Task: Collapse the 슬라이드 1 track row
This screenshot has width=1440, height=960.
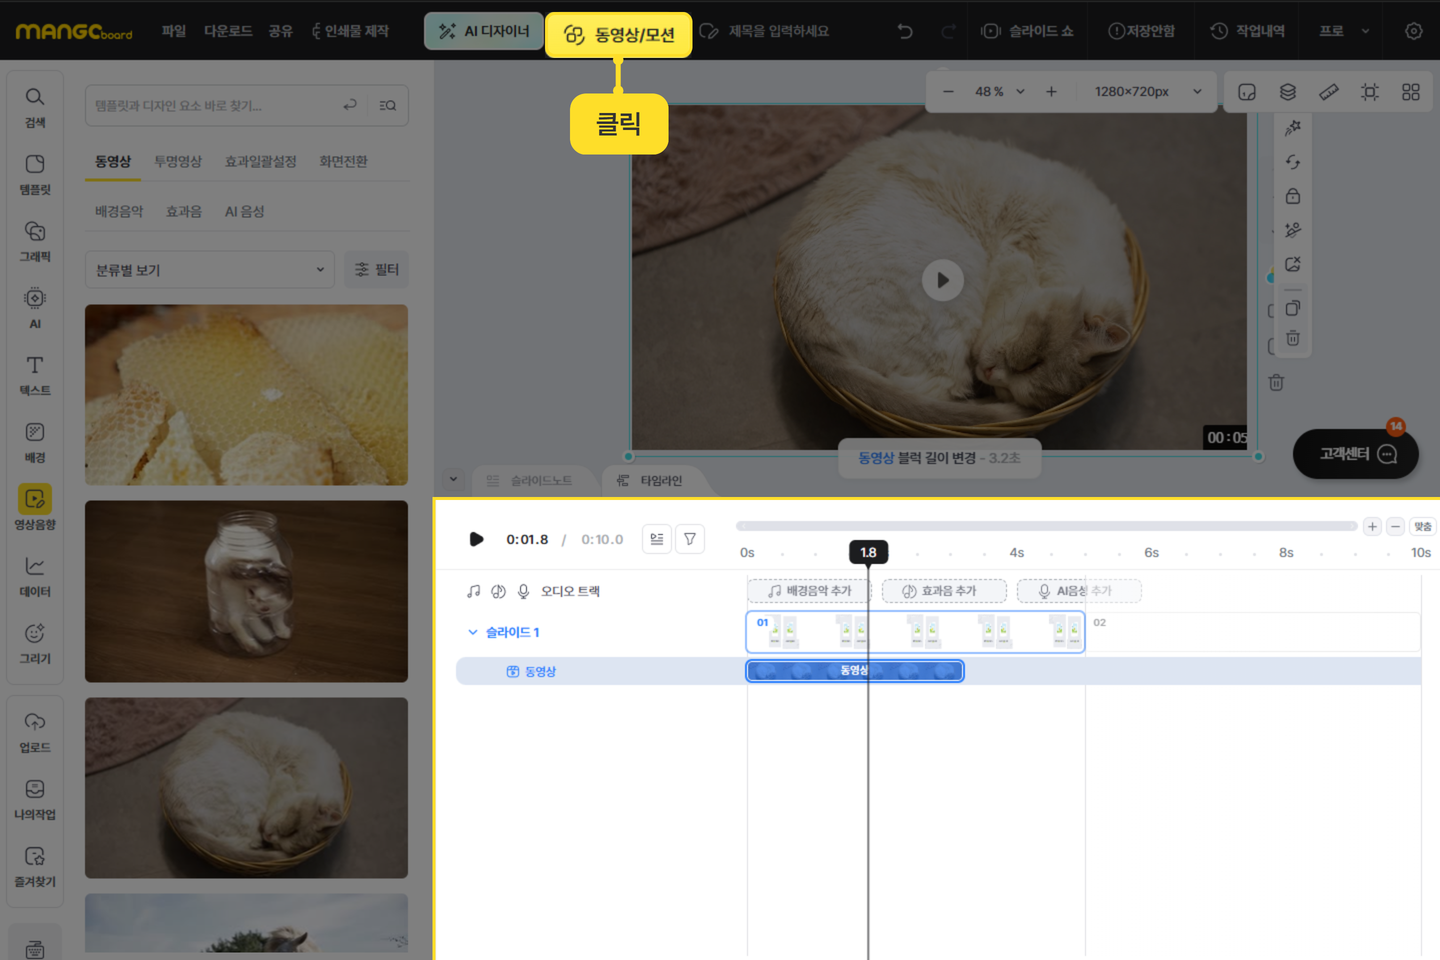Action: pos(473,632)
